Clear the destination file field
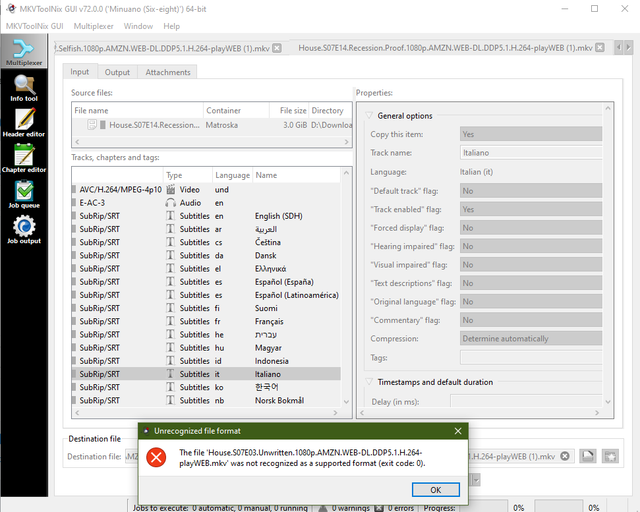The width and height of the screenshot is (640, 512). (x=565, y=456)
